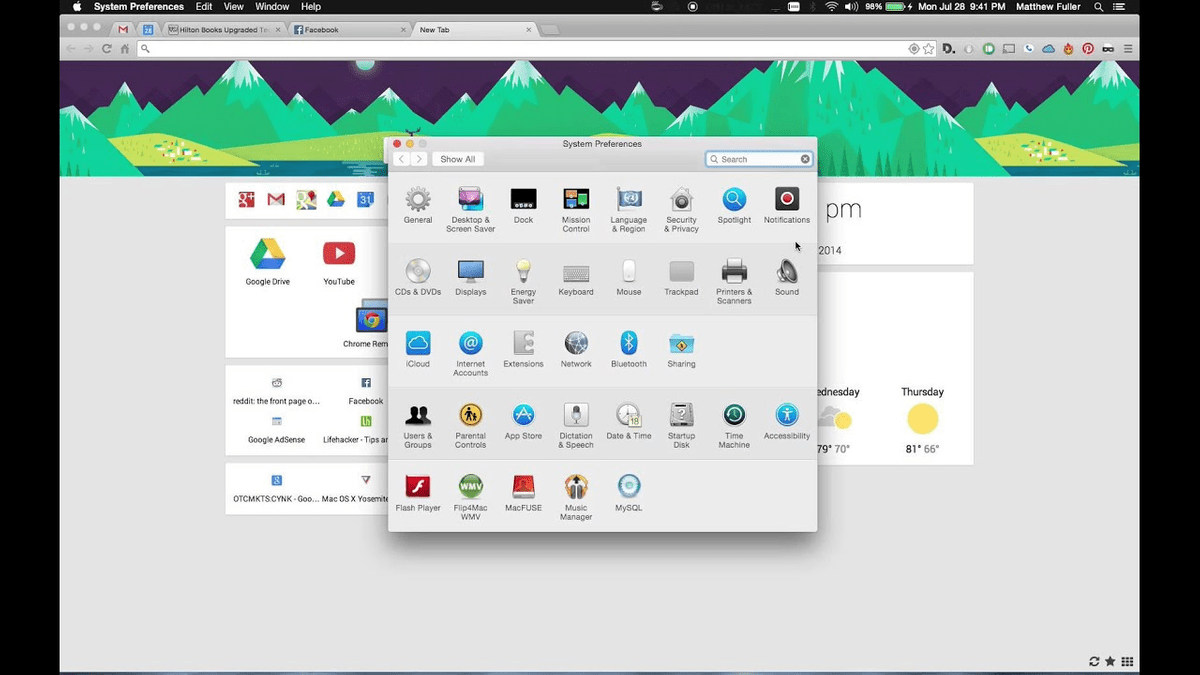
Task: Open Security & Privacy settings
Action: tap(681, 199)
